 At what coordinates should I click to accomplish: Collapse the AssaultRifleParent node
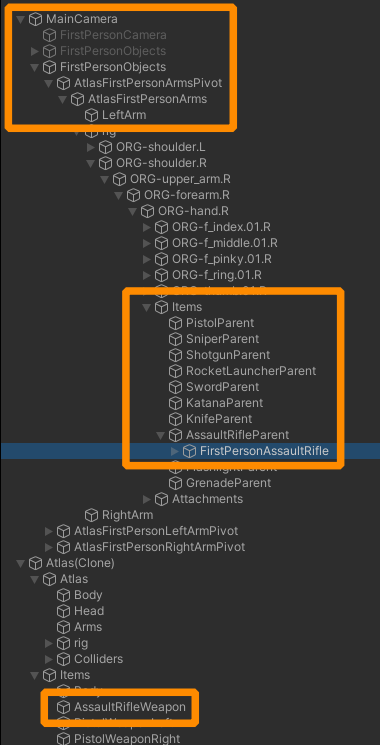click(x=161, y=435)
